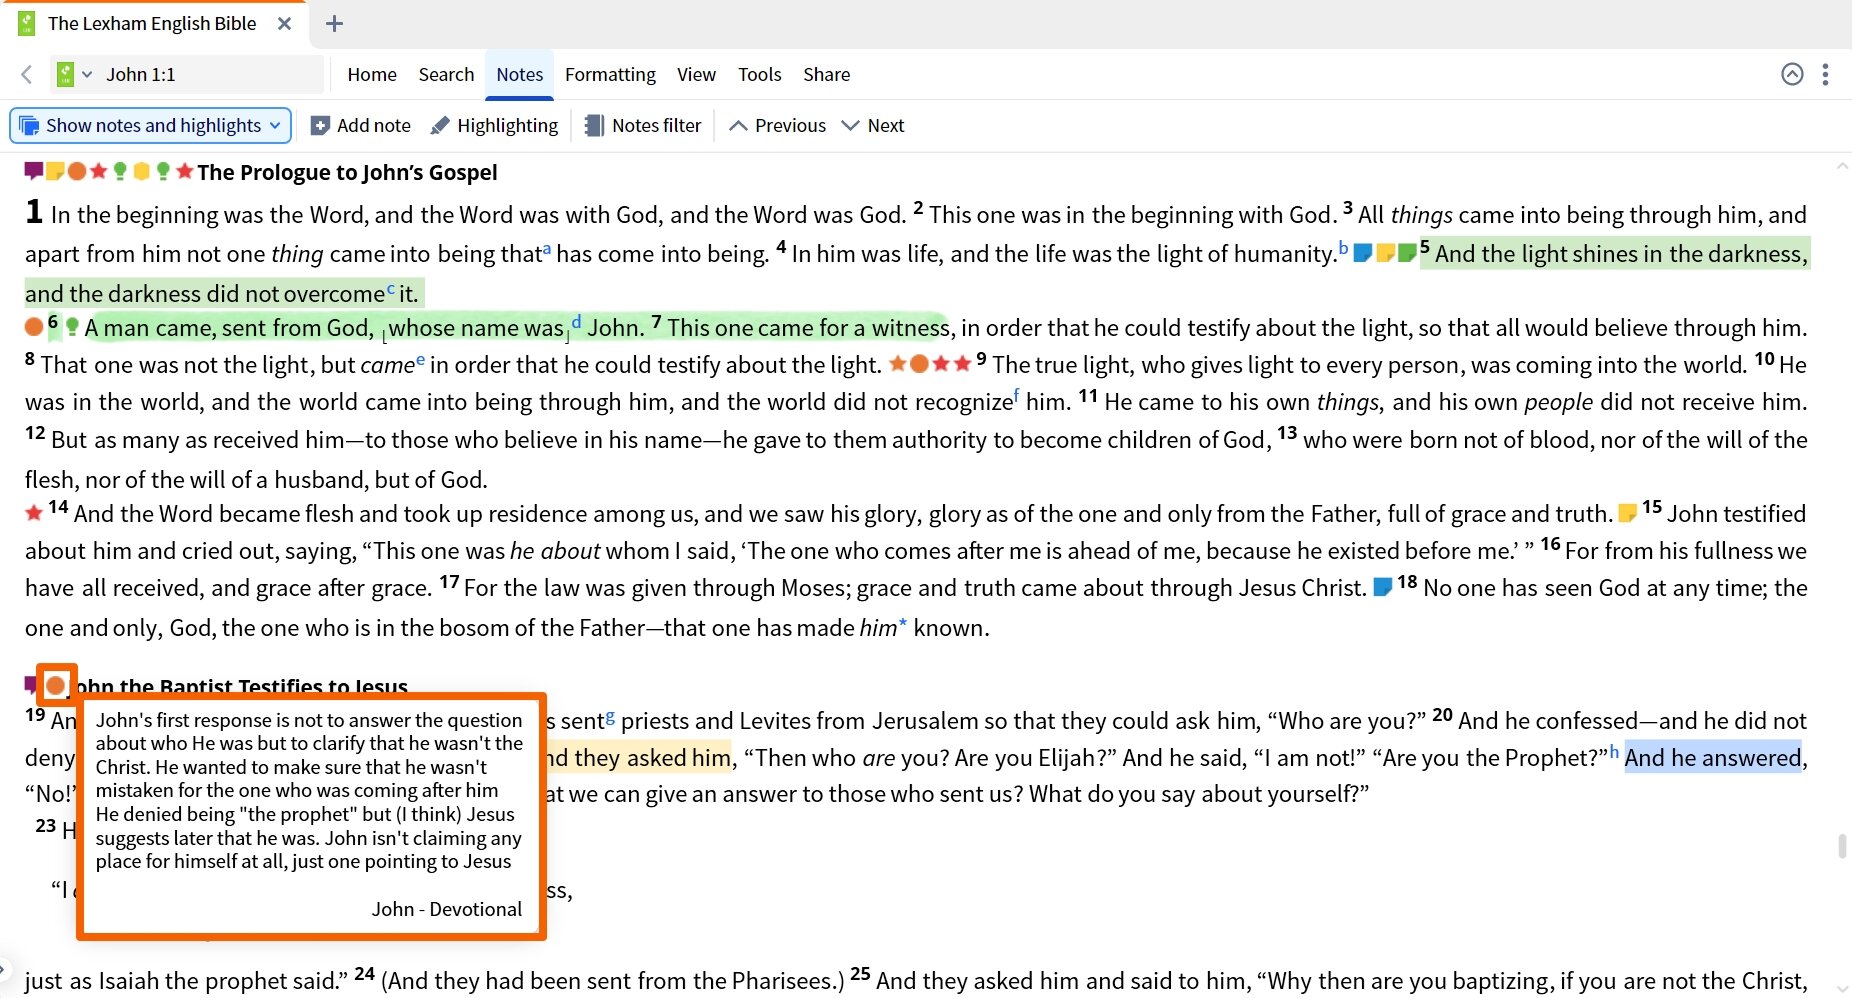Follow footnote b after 'light of humanity'

click(x=1343, y=249)
